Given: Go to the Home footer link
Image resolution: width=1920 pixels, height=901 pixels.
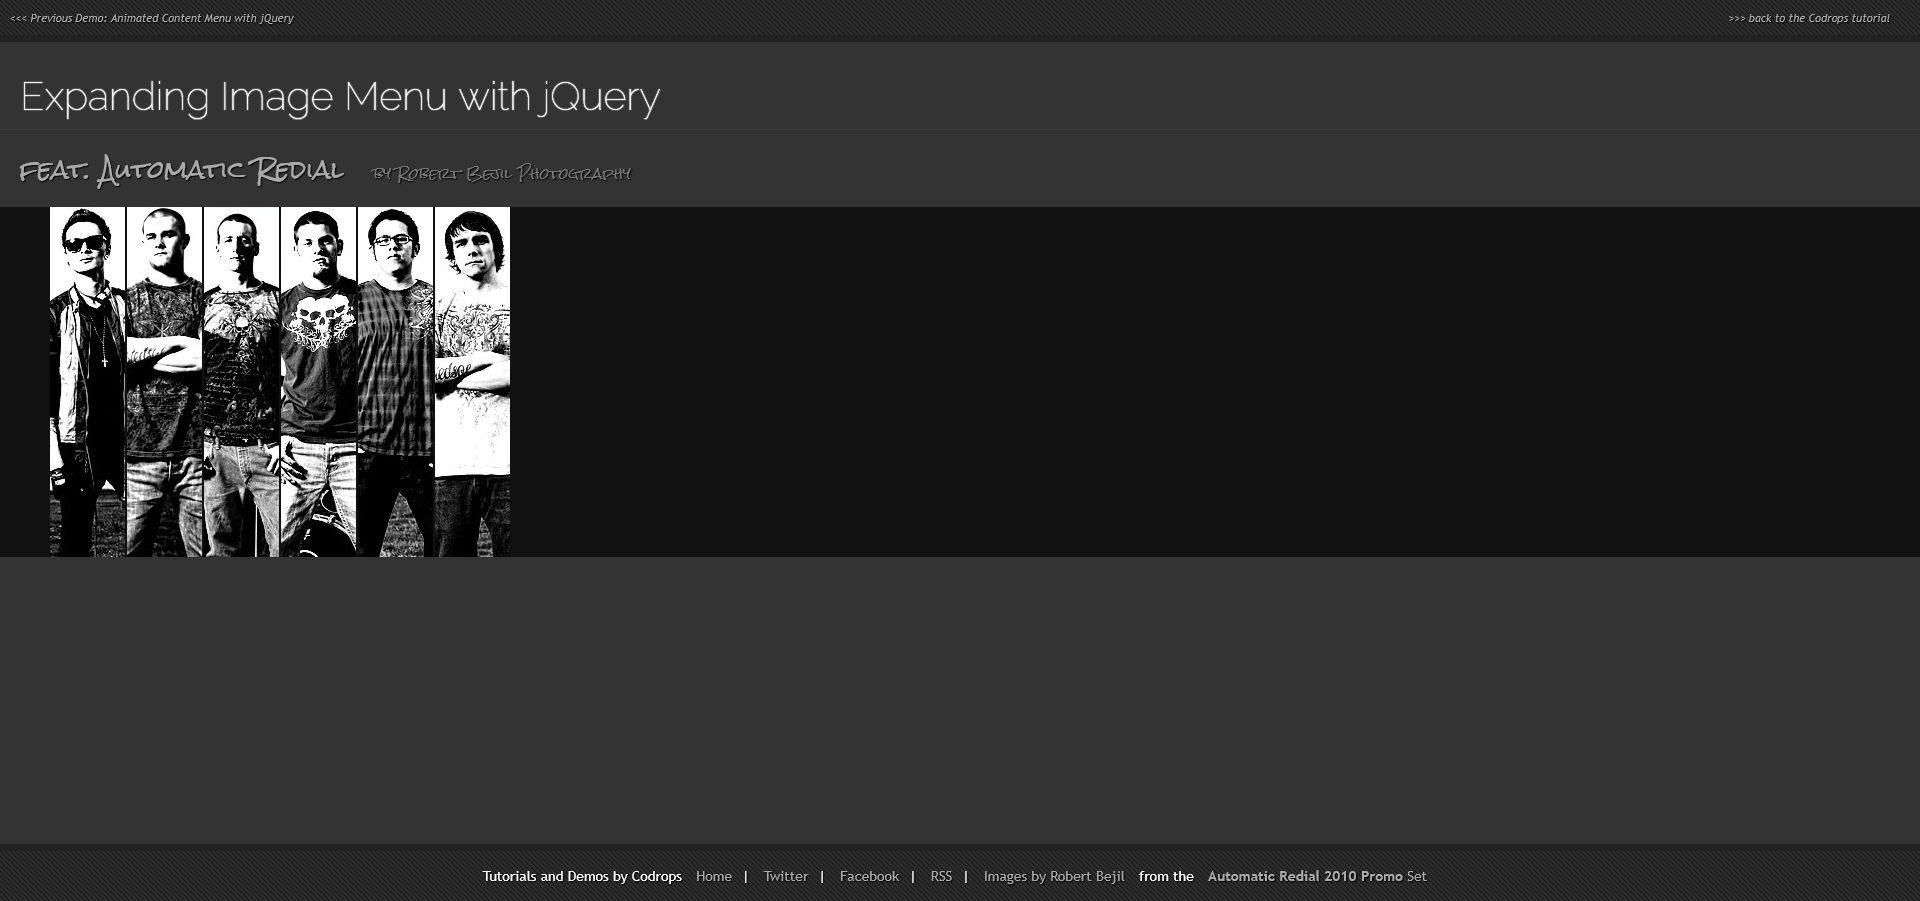Looking at the screenshot, I should (x=713, y=876).
